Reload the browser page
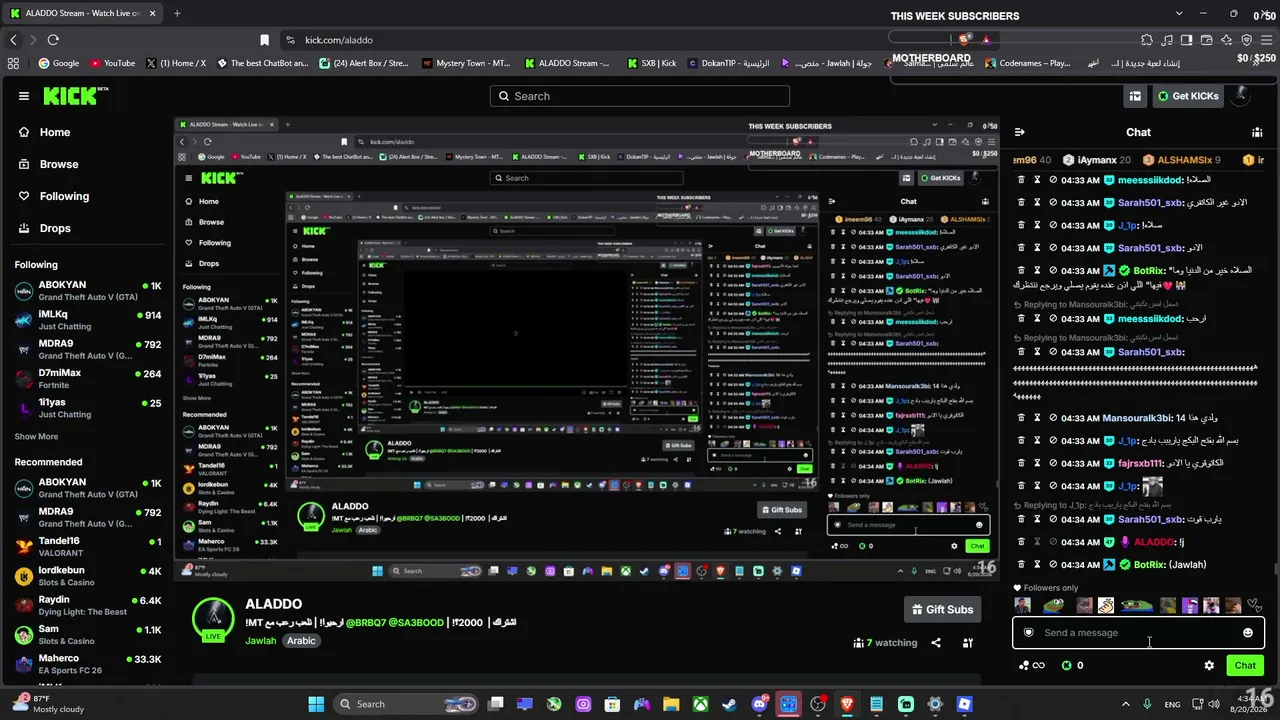This screenshot has height=720, width=1280. pyautogui.click(x=53, y=40)
